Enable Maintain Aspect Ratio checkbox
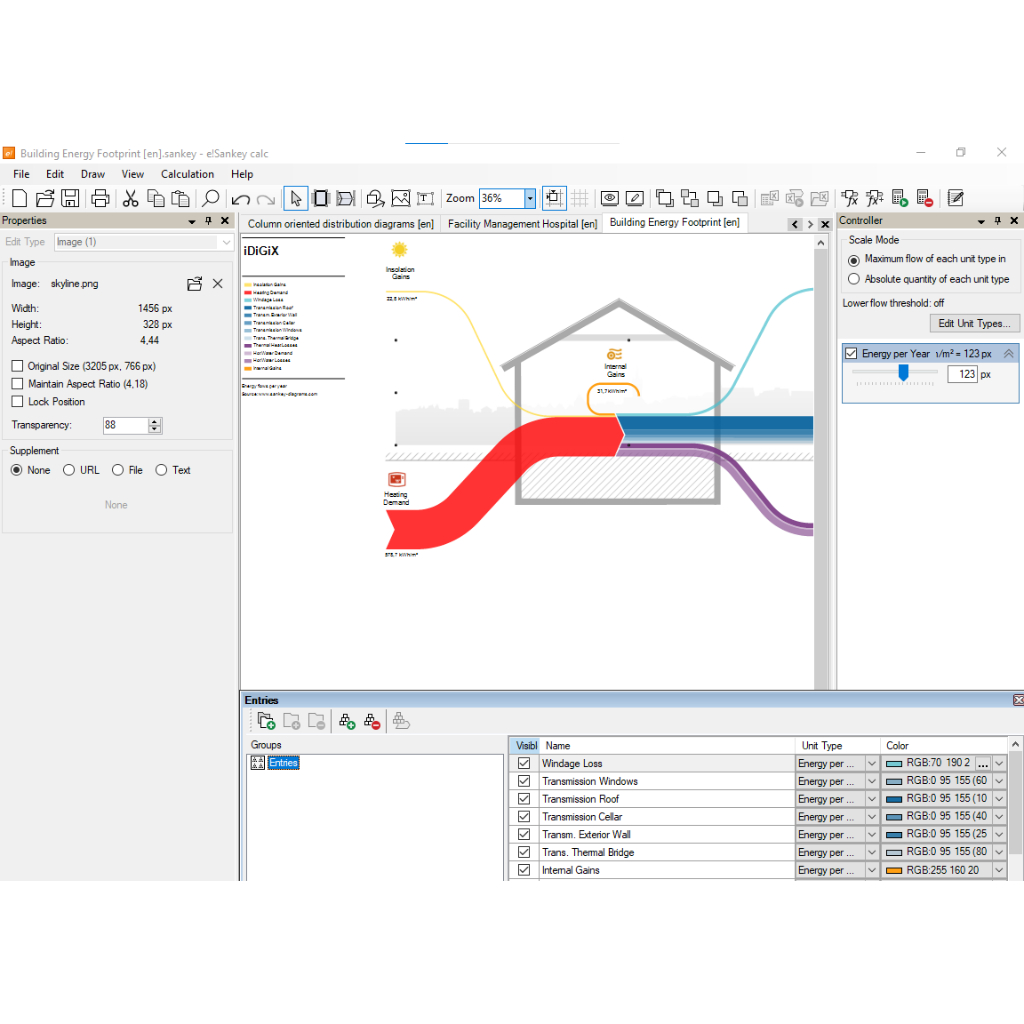Viewport: 1024px width, 1024px height. pyautogui.click(x=17, y=383)
